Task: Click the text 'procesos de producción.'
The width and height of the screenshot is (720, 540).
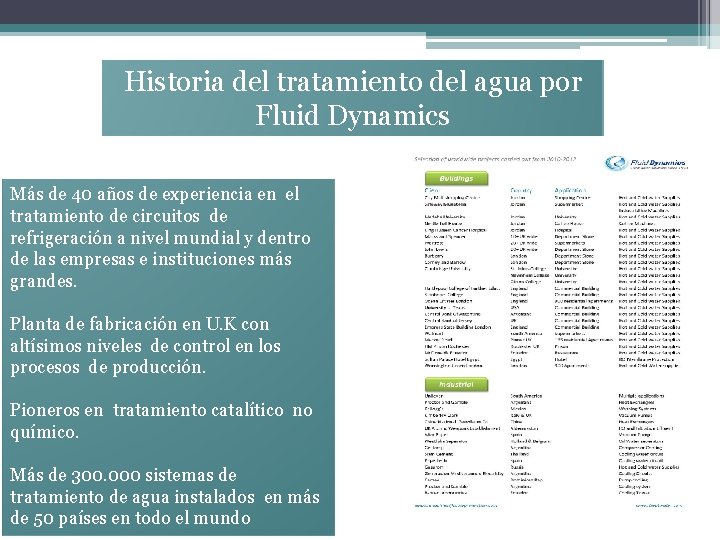Action: 108,367
